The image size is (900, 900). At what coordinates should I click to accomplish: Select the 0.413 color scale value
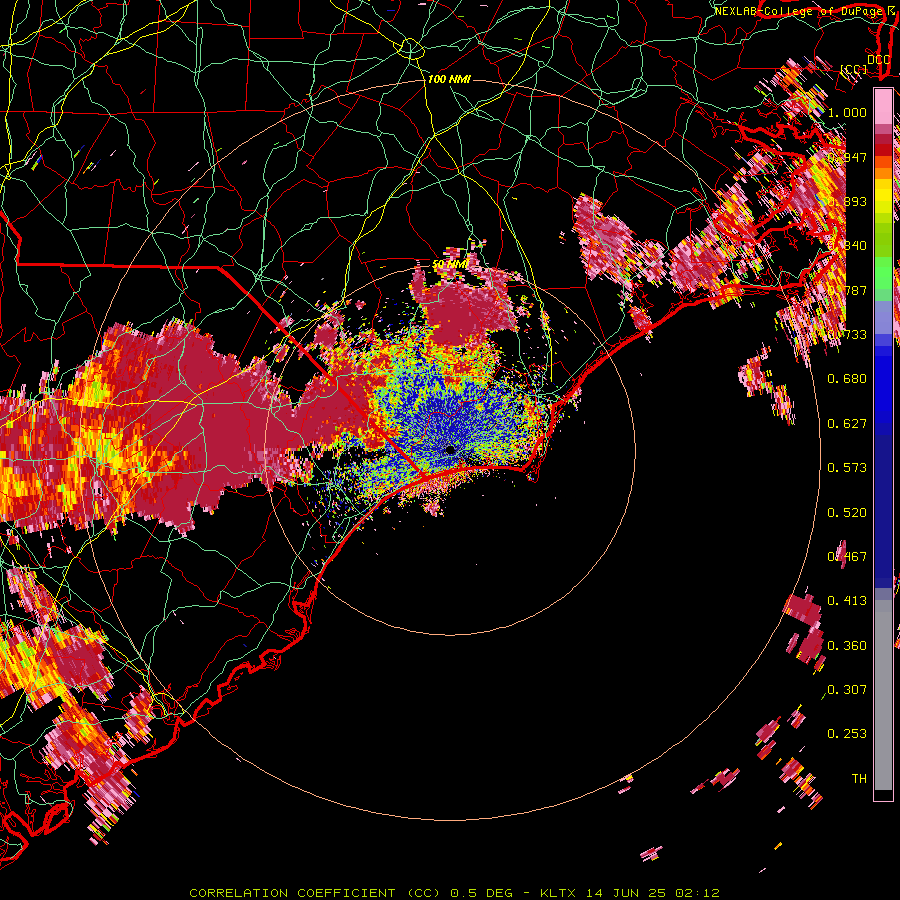click(847, 601)
